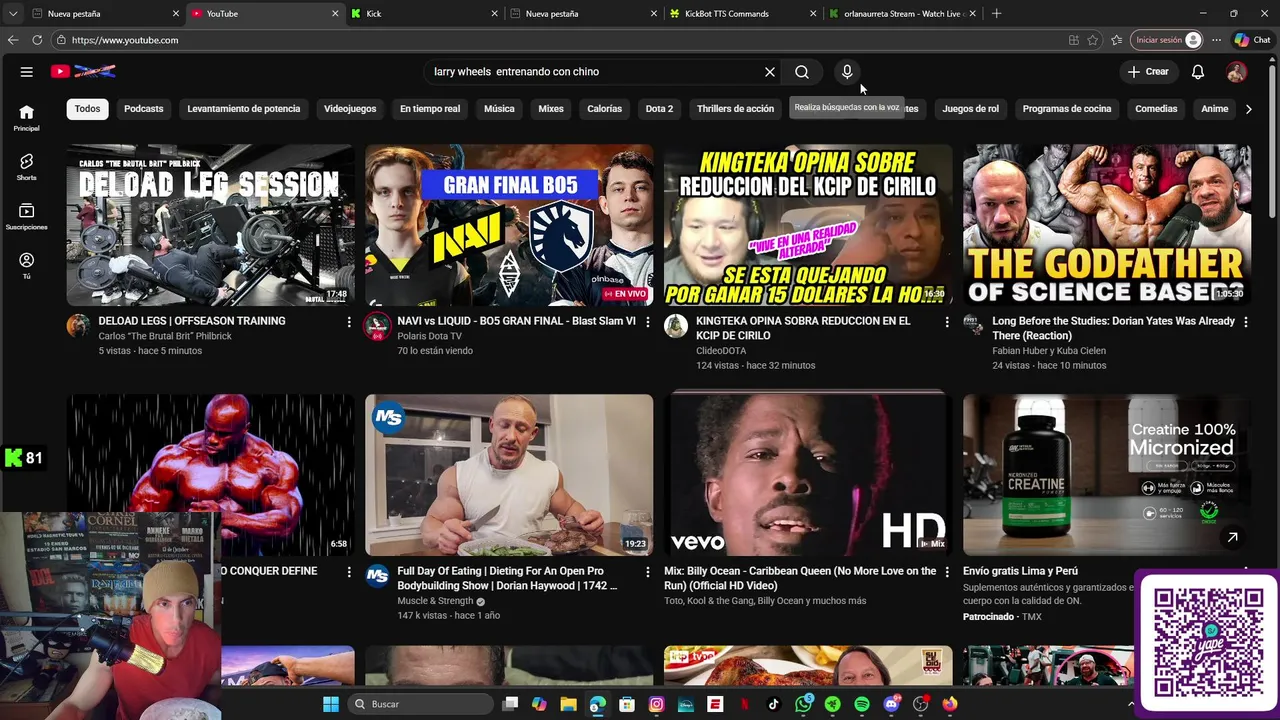The width and height of the screenshot is (1280, 720).
Task: Go to YouTube home via the logo
Action: (84, 71)
